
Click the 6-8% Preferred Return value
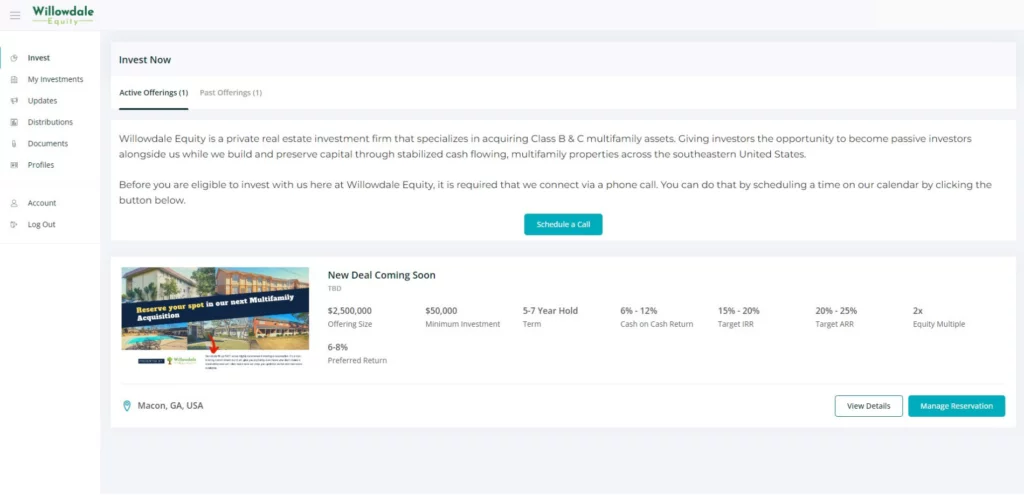click(x=338, y=347)
